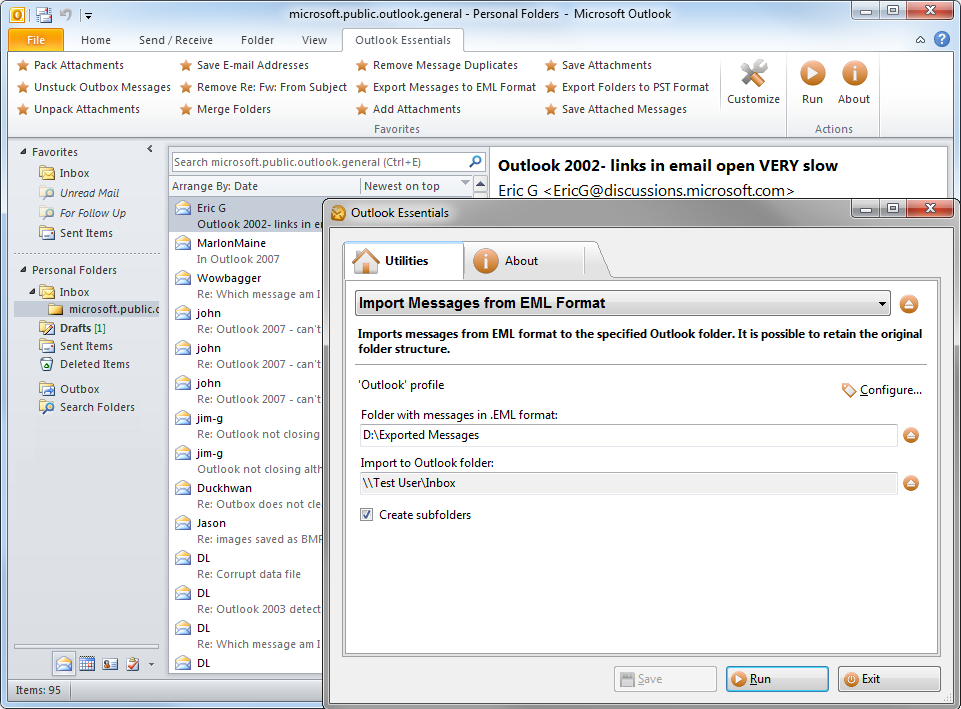Switch to Tasks view in navigation bar
This screenshot has height=709, width=961.
(133, 663)
